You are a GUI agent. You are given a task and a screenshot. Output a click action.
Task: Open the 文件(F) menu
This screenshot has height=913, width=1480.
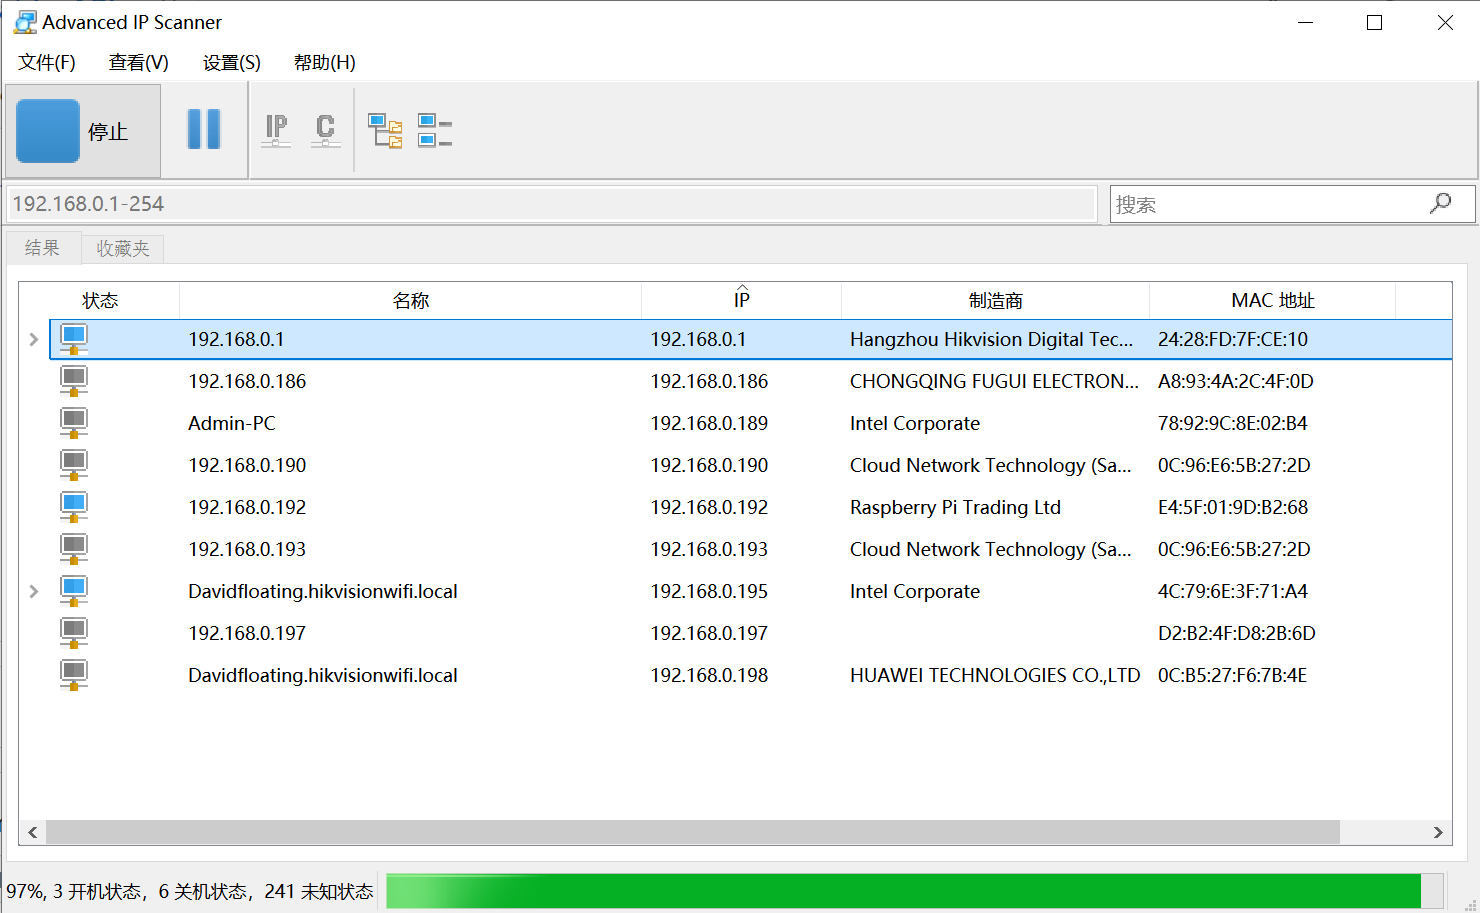point(47,62)
